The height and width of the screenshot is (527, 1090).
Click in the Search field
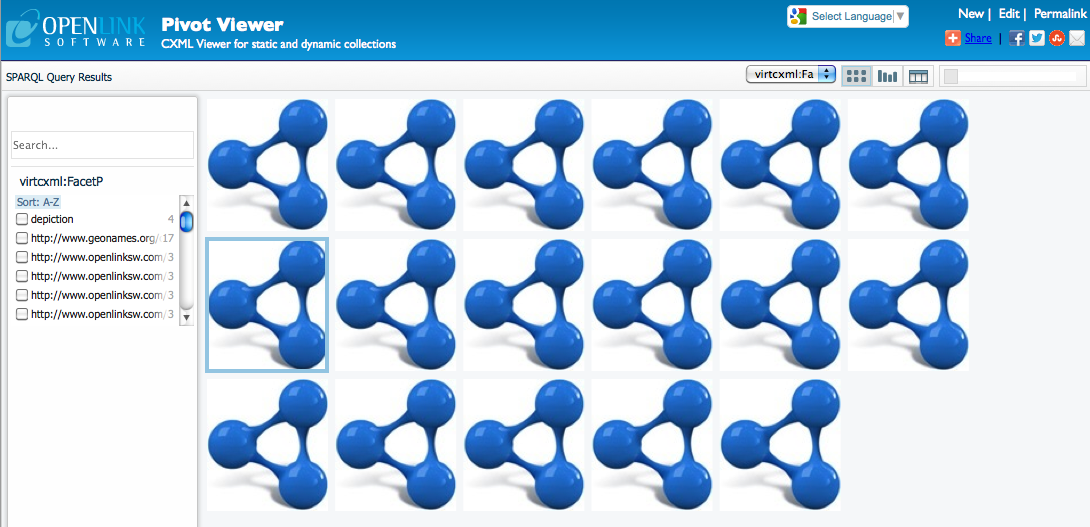pos(102,145)
